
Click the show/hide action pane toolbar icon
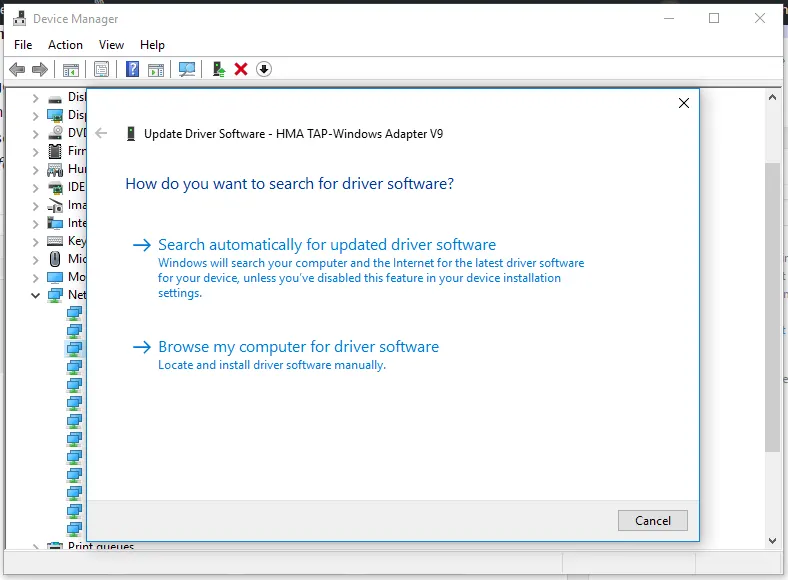[156, 70]
